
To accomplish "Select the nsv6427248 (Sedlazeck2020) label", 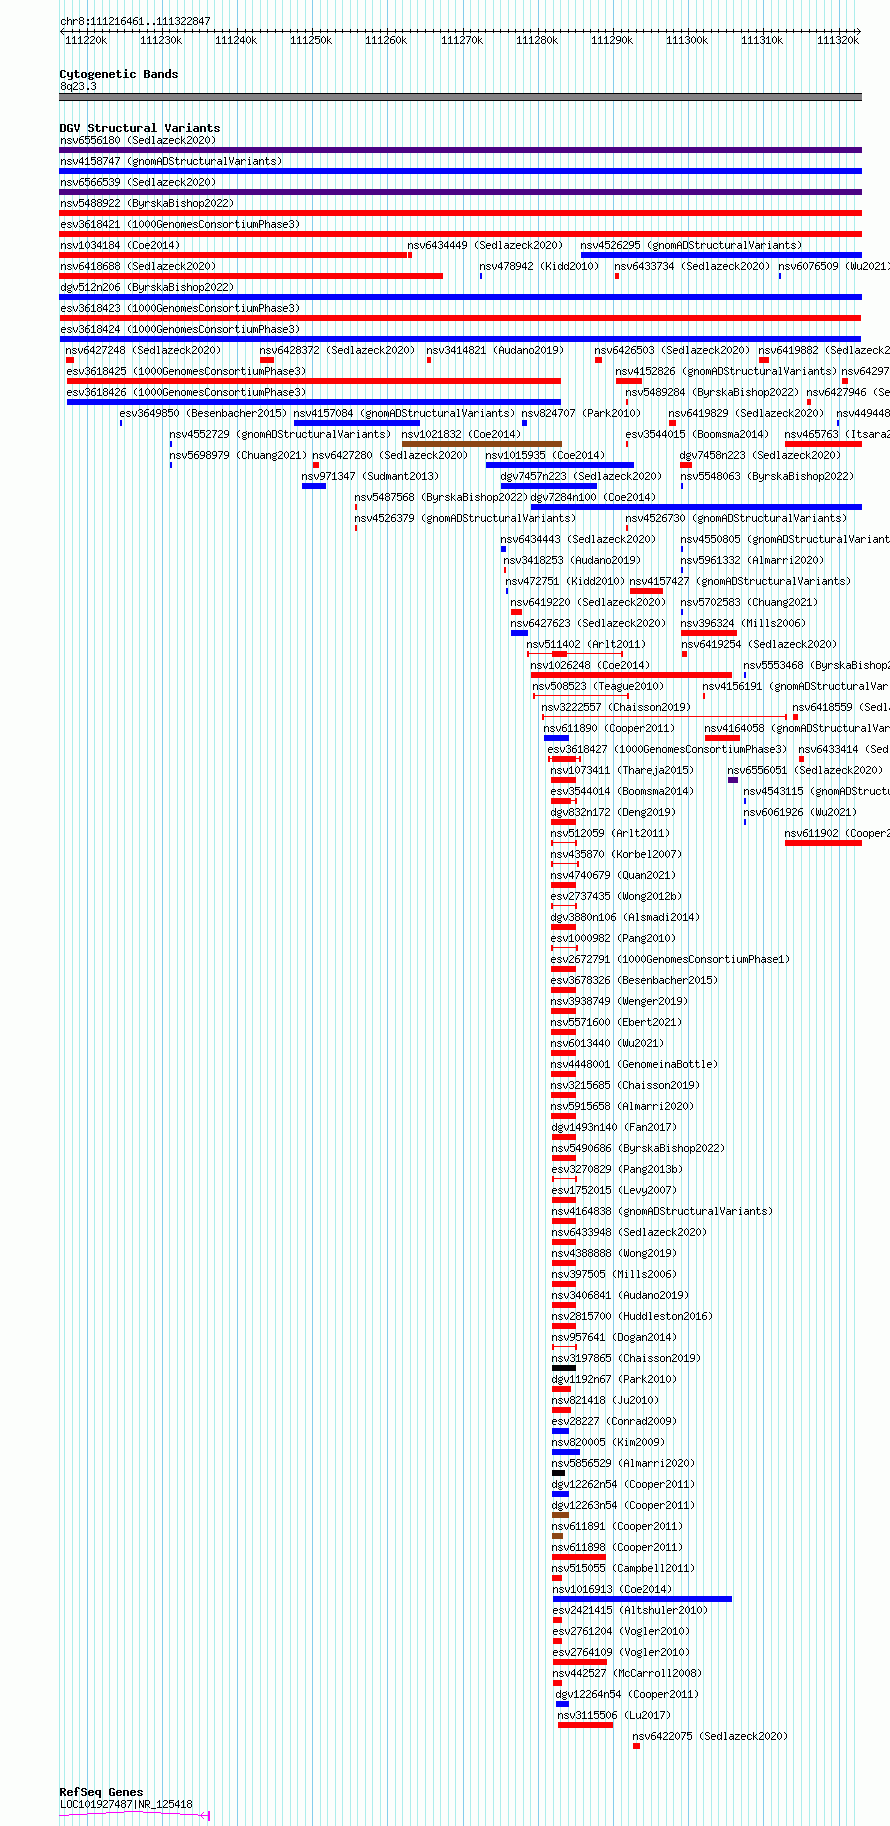I will pos(143,350).
